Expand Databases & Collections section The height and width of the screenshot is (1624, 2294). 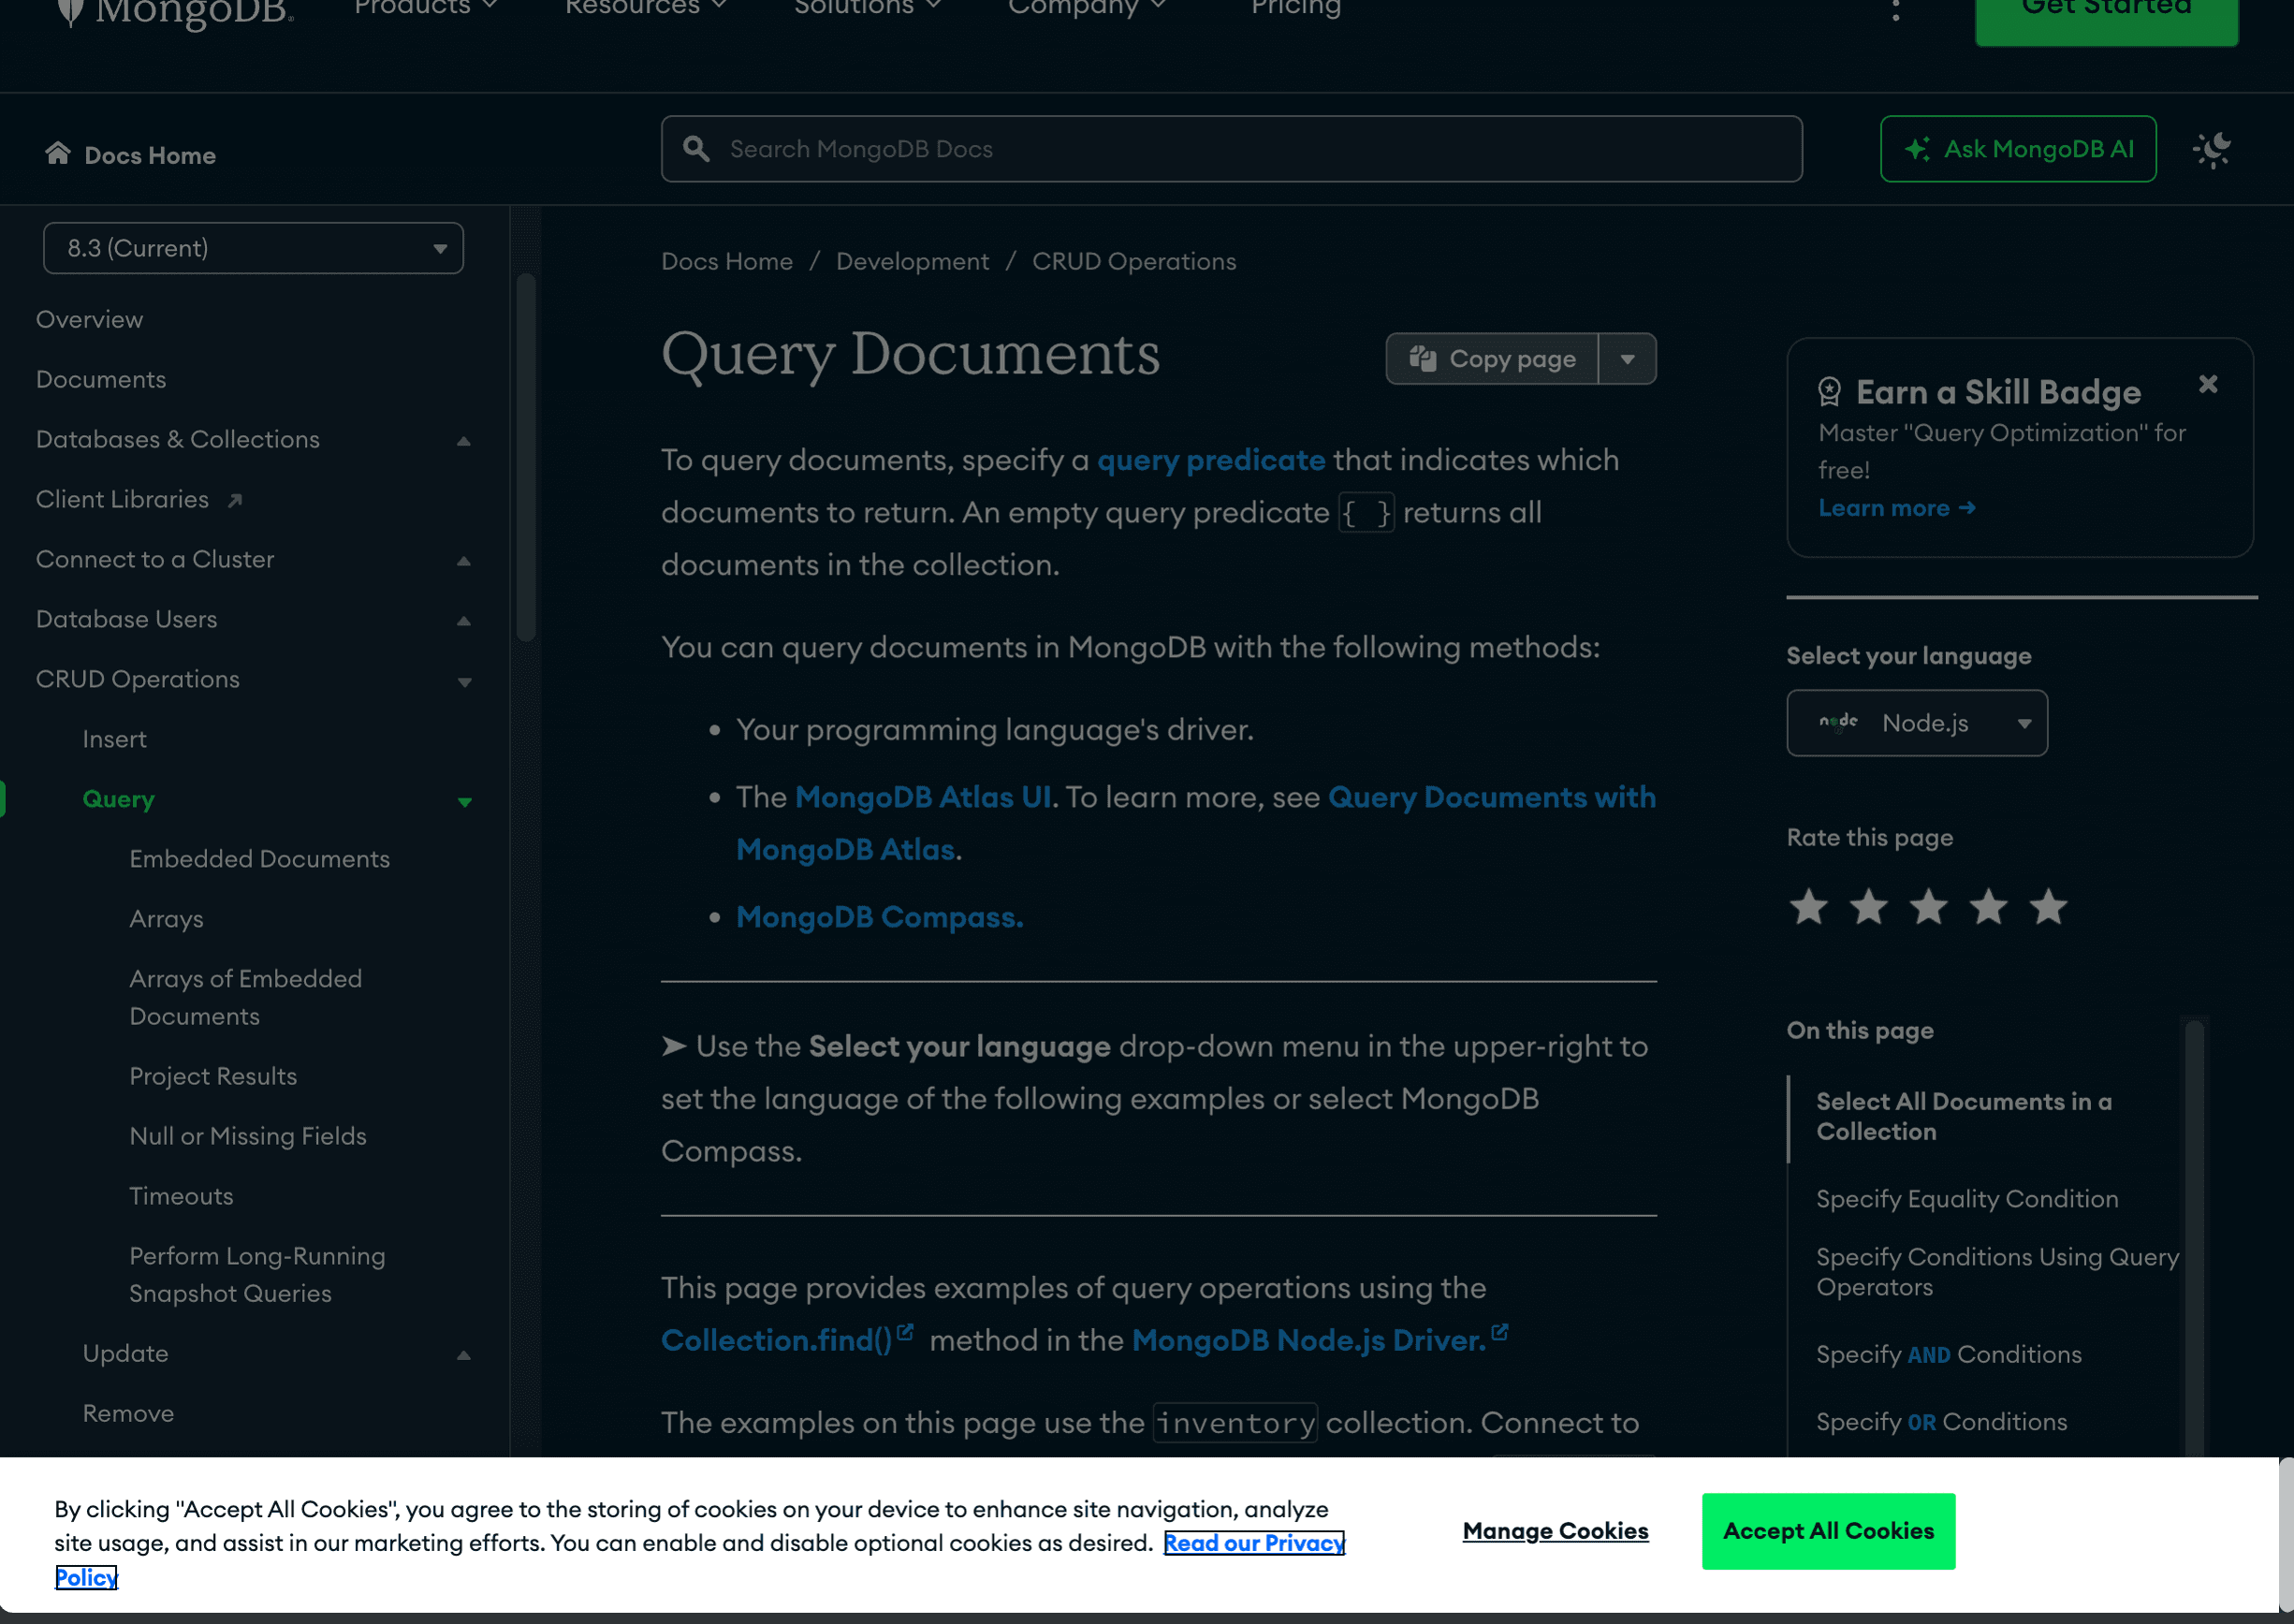point(464,440)
